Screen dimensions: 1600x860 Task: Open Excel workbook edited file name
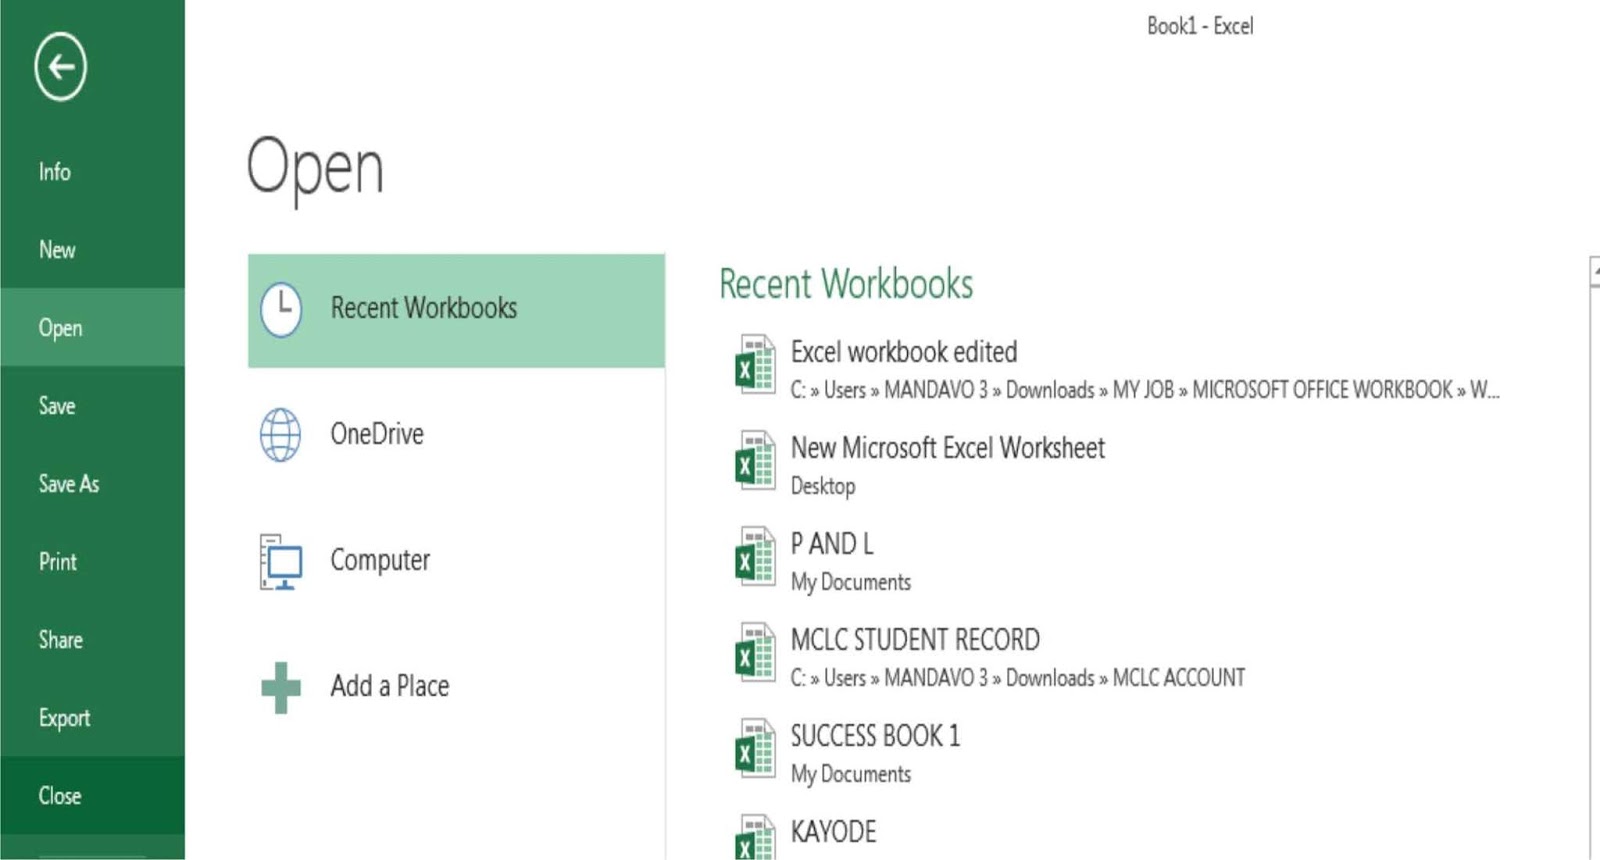pos(904,352)
